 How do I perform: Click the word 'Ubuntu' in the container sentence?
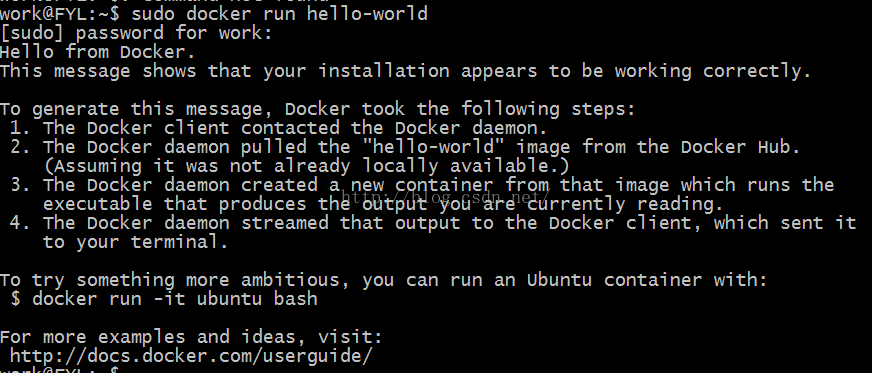(559, 280)
